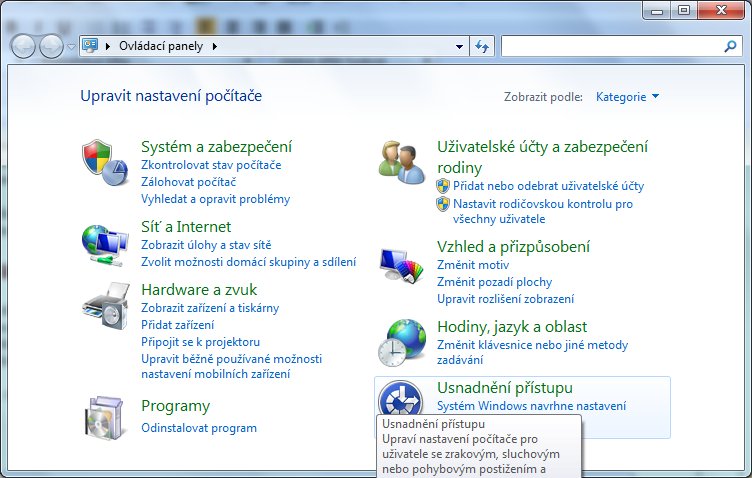Click Zálohovat počítač link
The width and height of the screenshot is (752, 478).
[188, 182]
